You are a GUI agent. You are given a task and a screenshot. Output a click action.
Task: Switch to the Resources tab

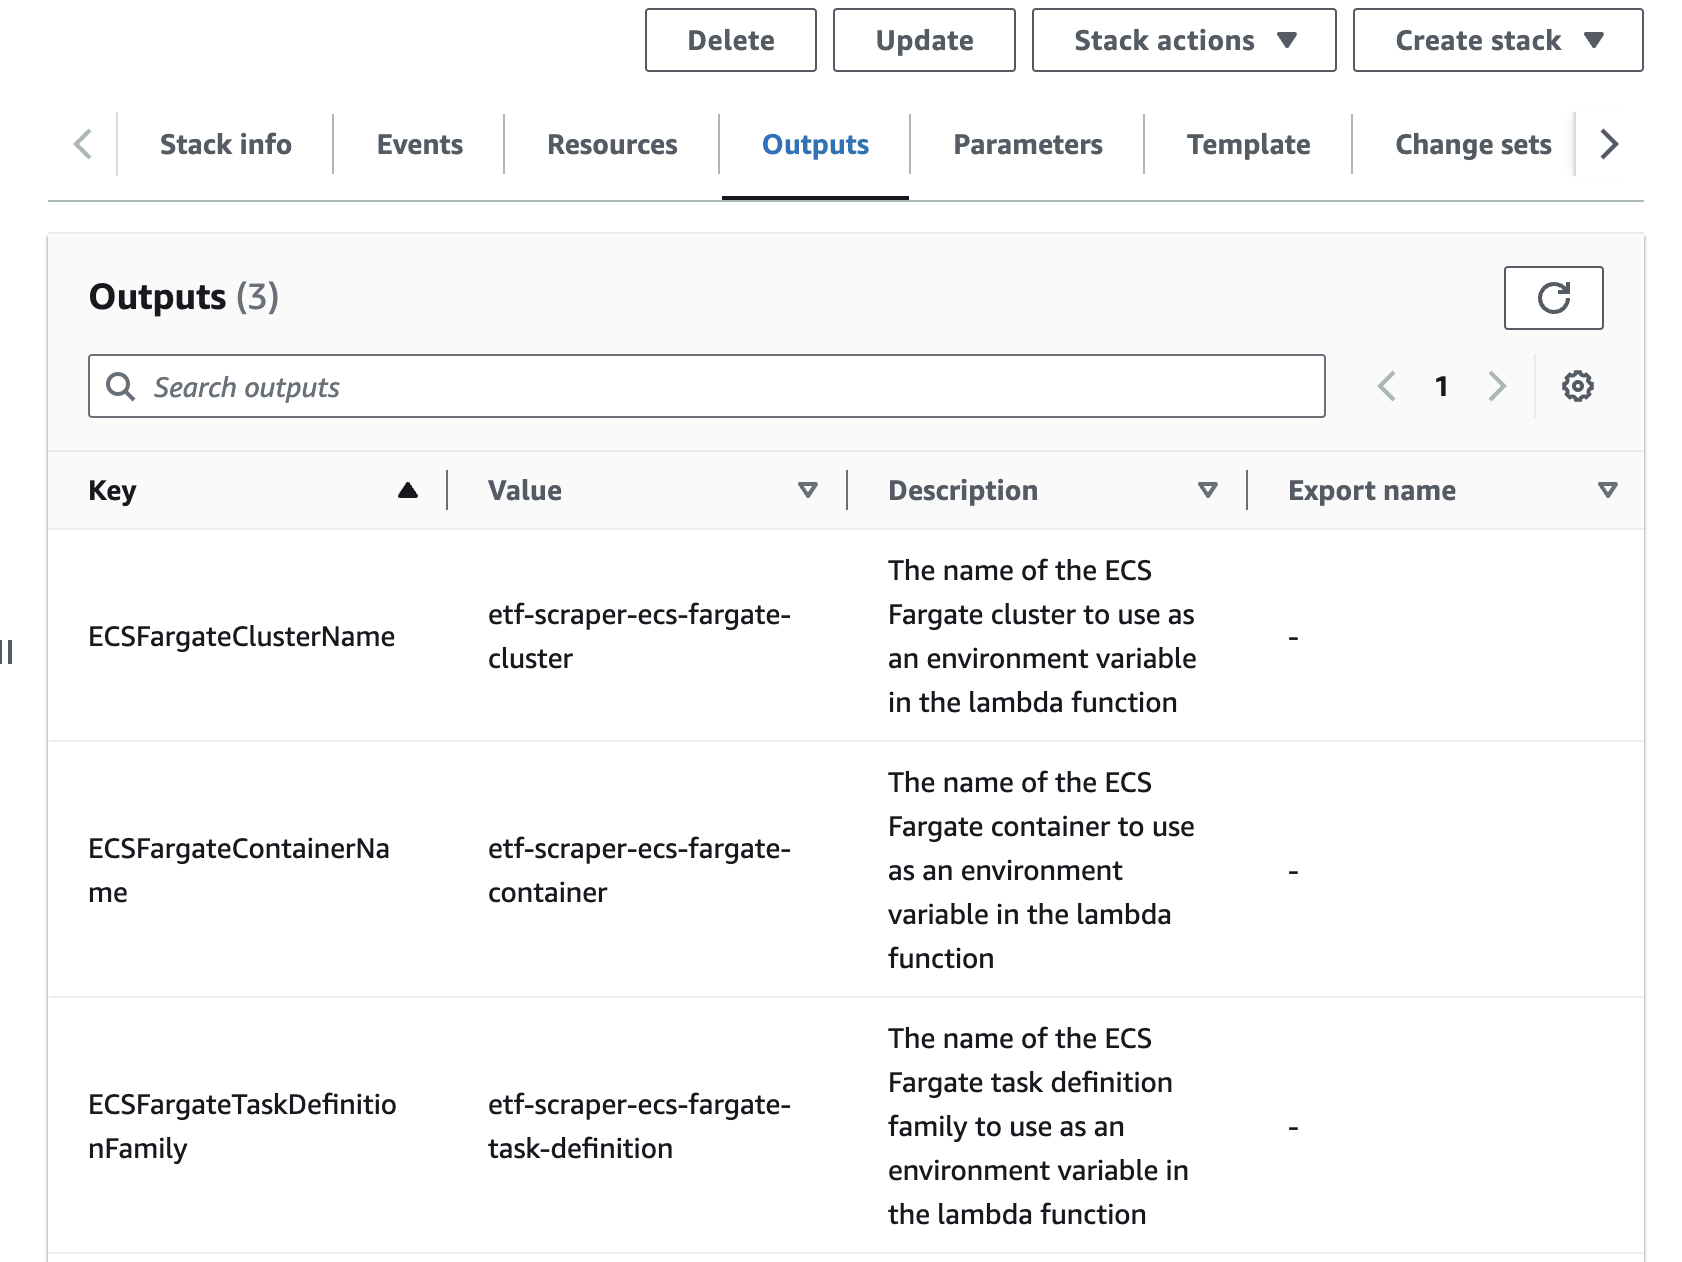(x=612, y=144)
